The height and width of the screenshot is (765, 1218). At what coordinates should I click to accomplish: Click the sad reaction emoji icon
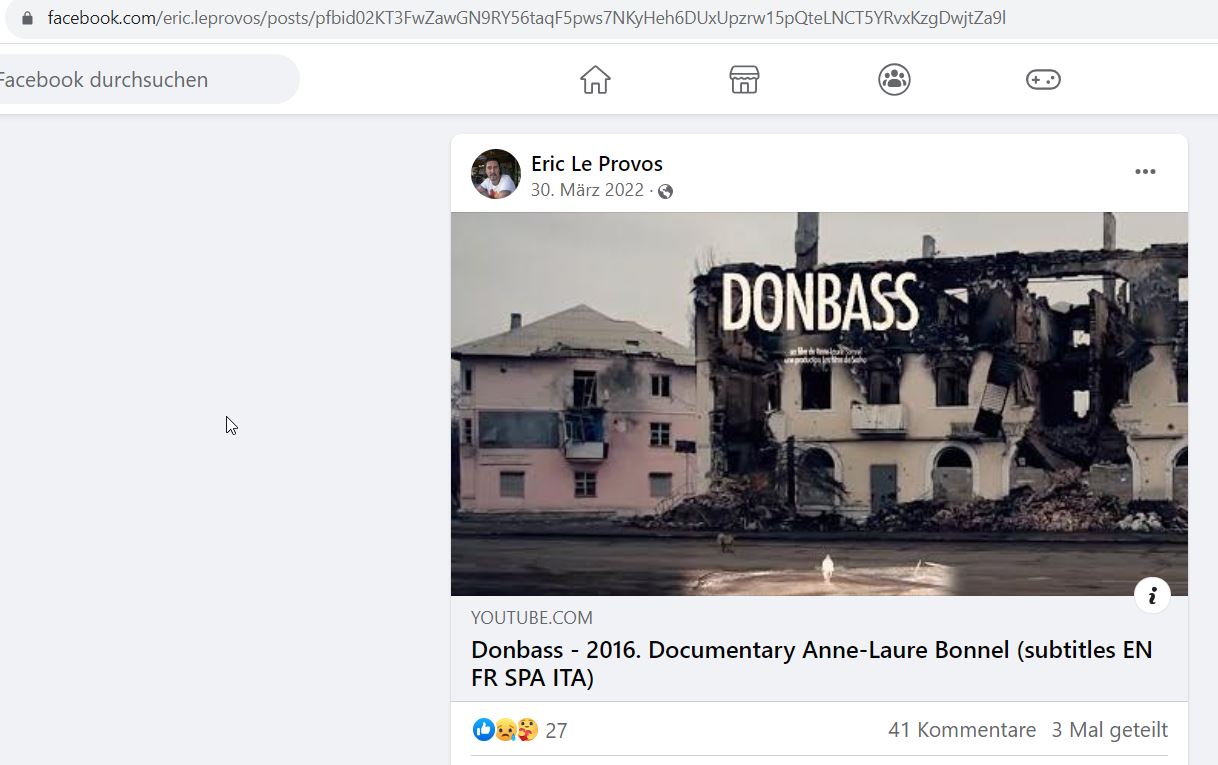505,730
